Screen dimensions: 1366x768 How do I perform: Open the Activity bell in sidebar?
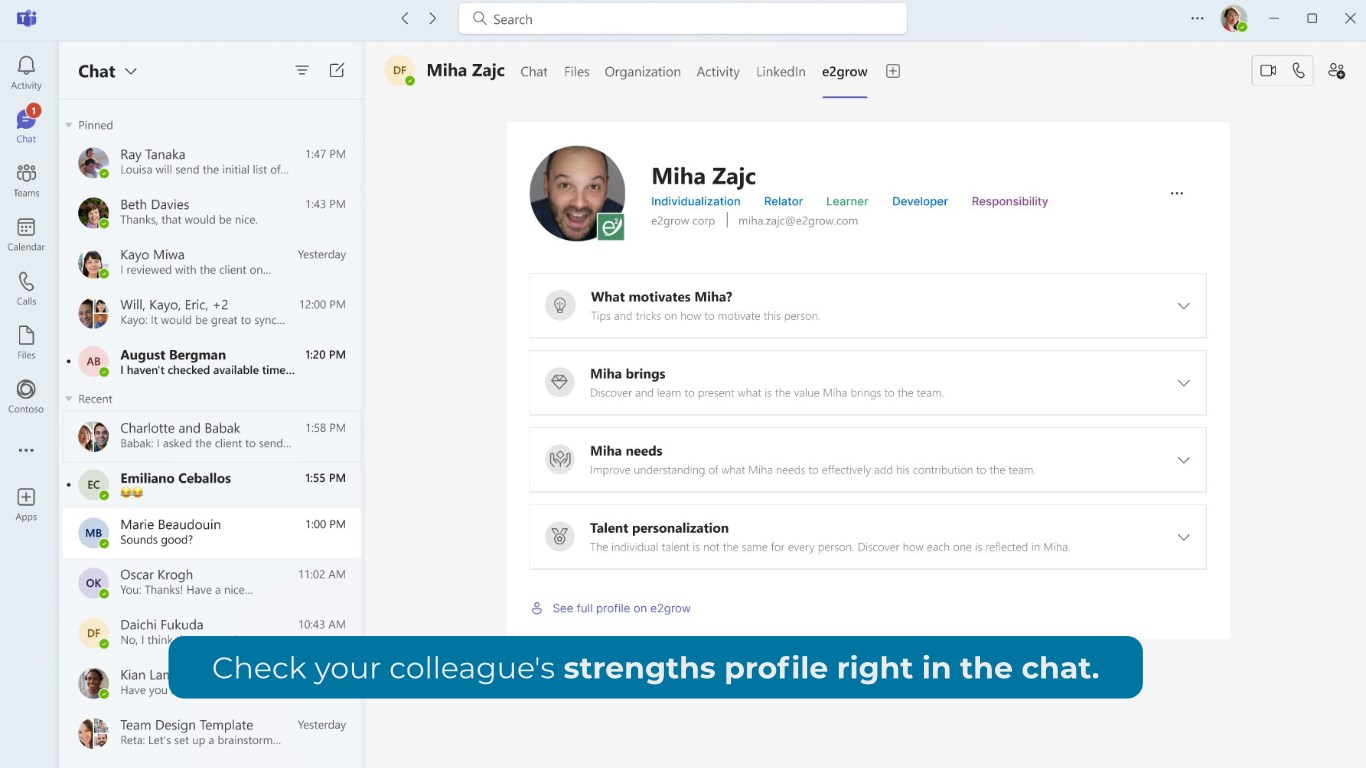pyautogui.click(x=26, y=71)
